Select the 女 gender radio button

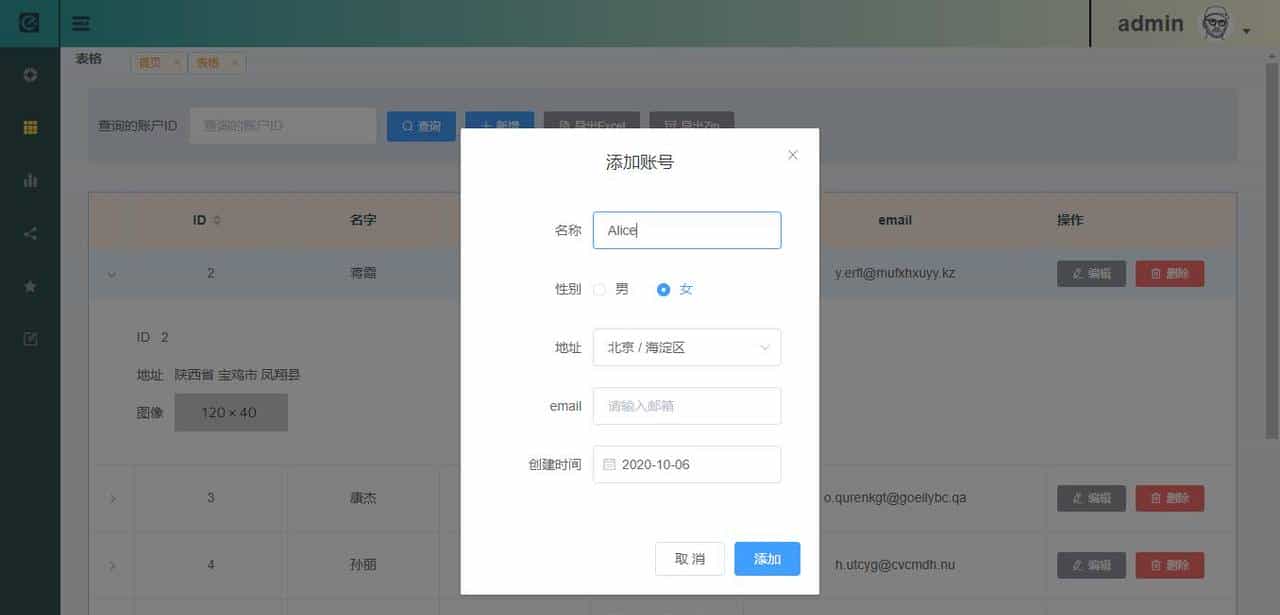pyautogui.click(x=663, y=289)
